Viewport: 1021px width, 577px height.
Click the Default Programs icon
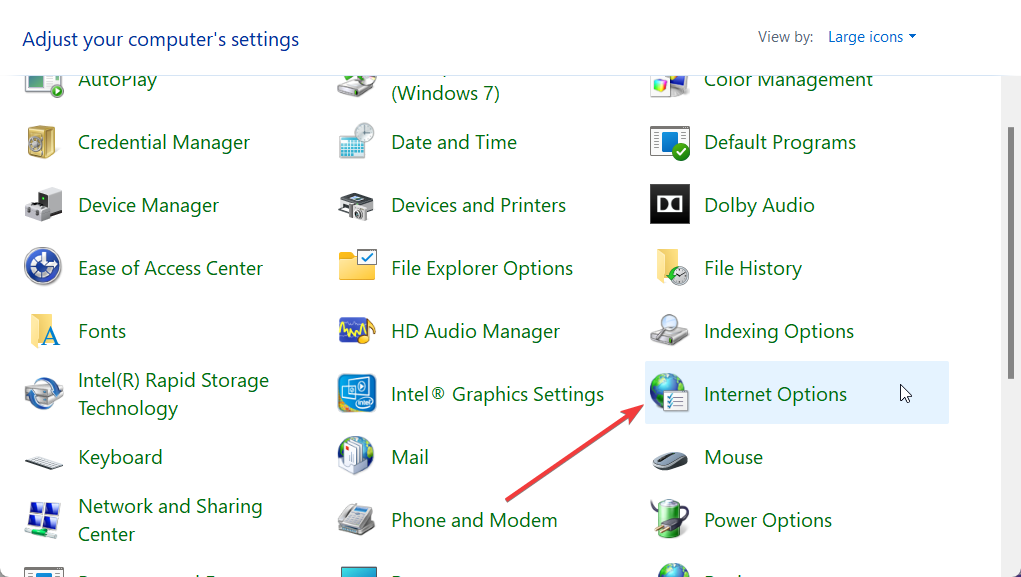click(x=669, y=143)
